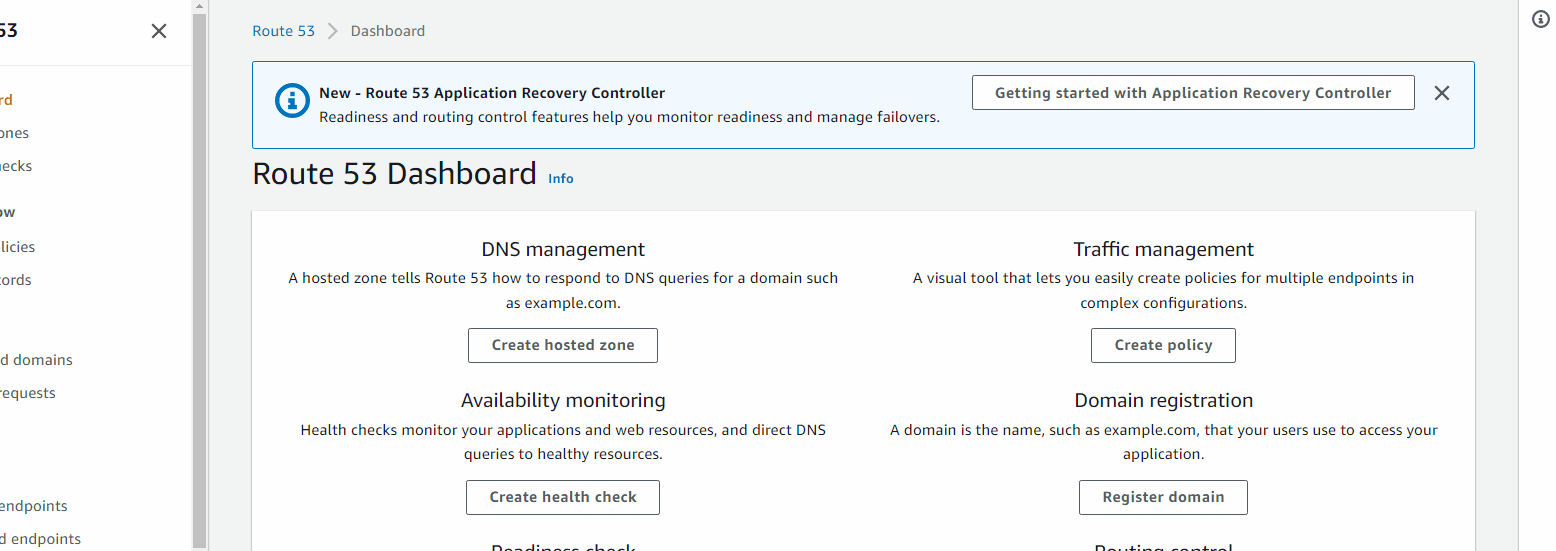Open the Info link beside Route 53 Dashboard

pyautogui.click(x=561, y=178)
